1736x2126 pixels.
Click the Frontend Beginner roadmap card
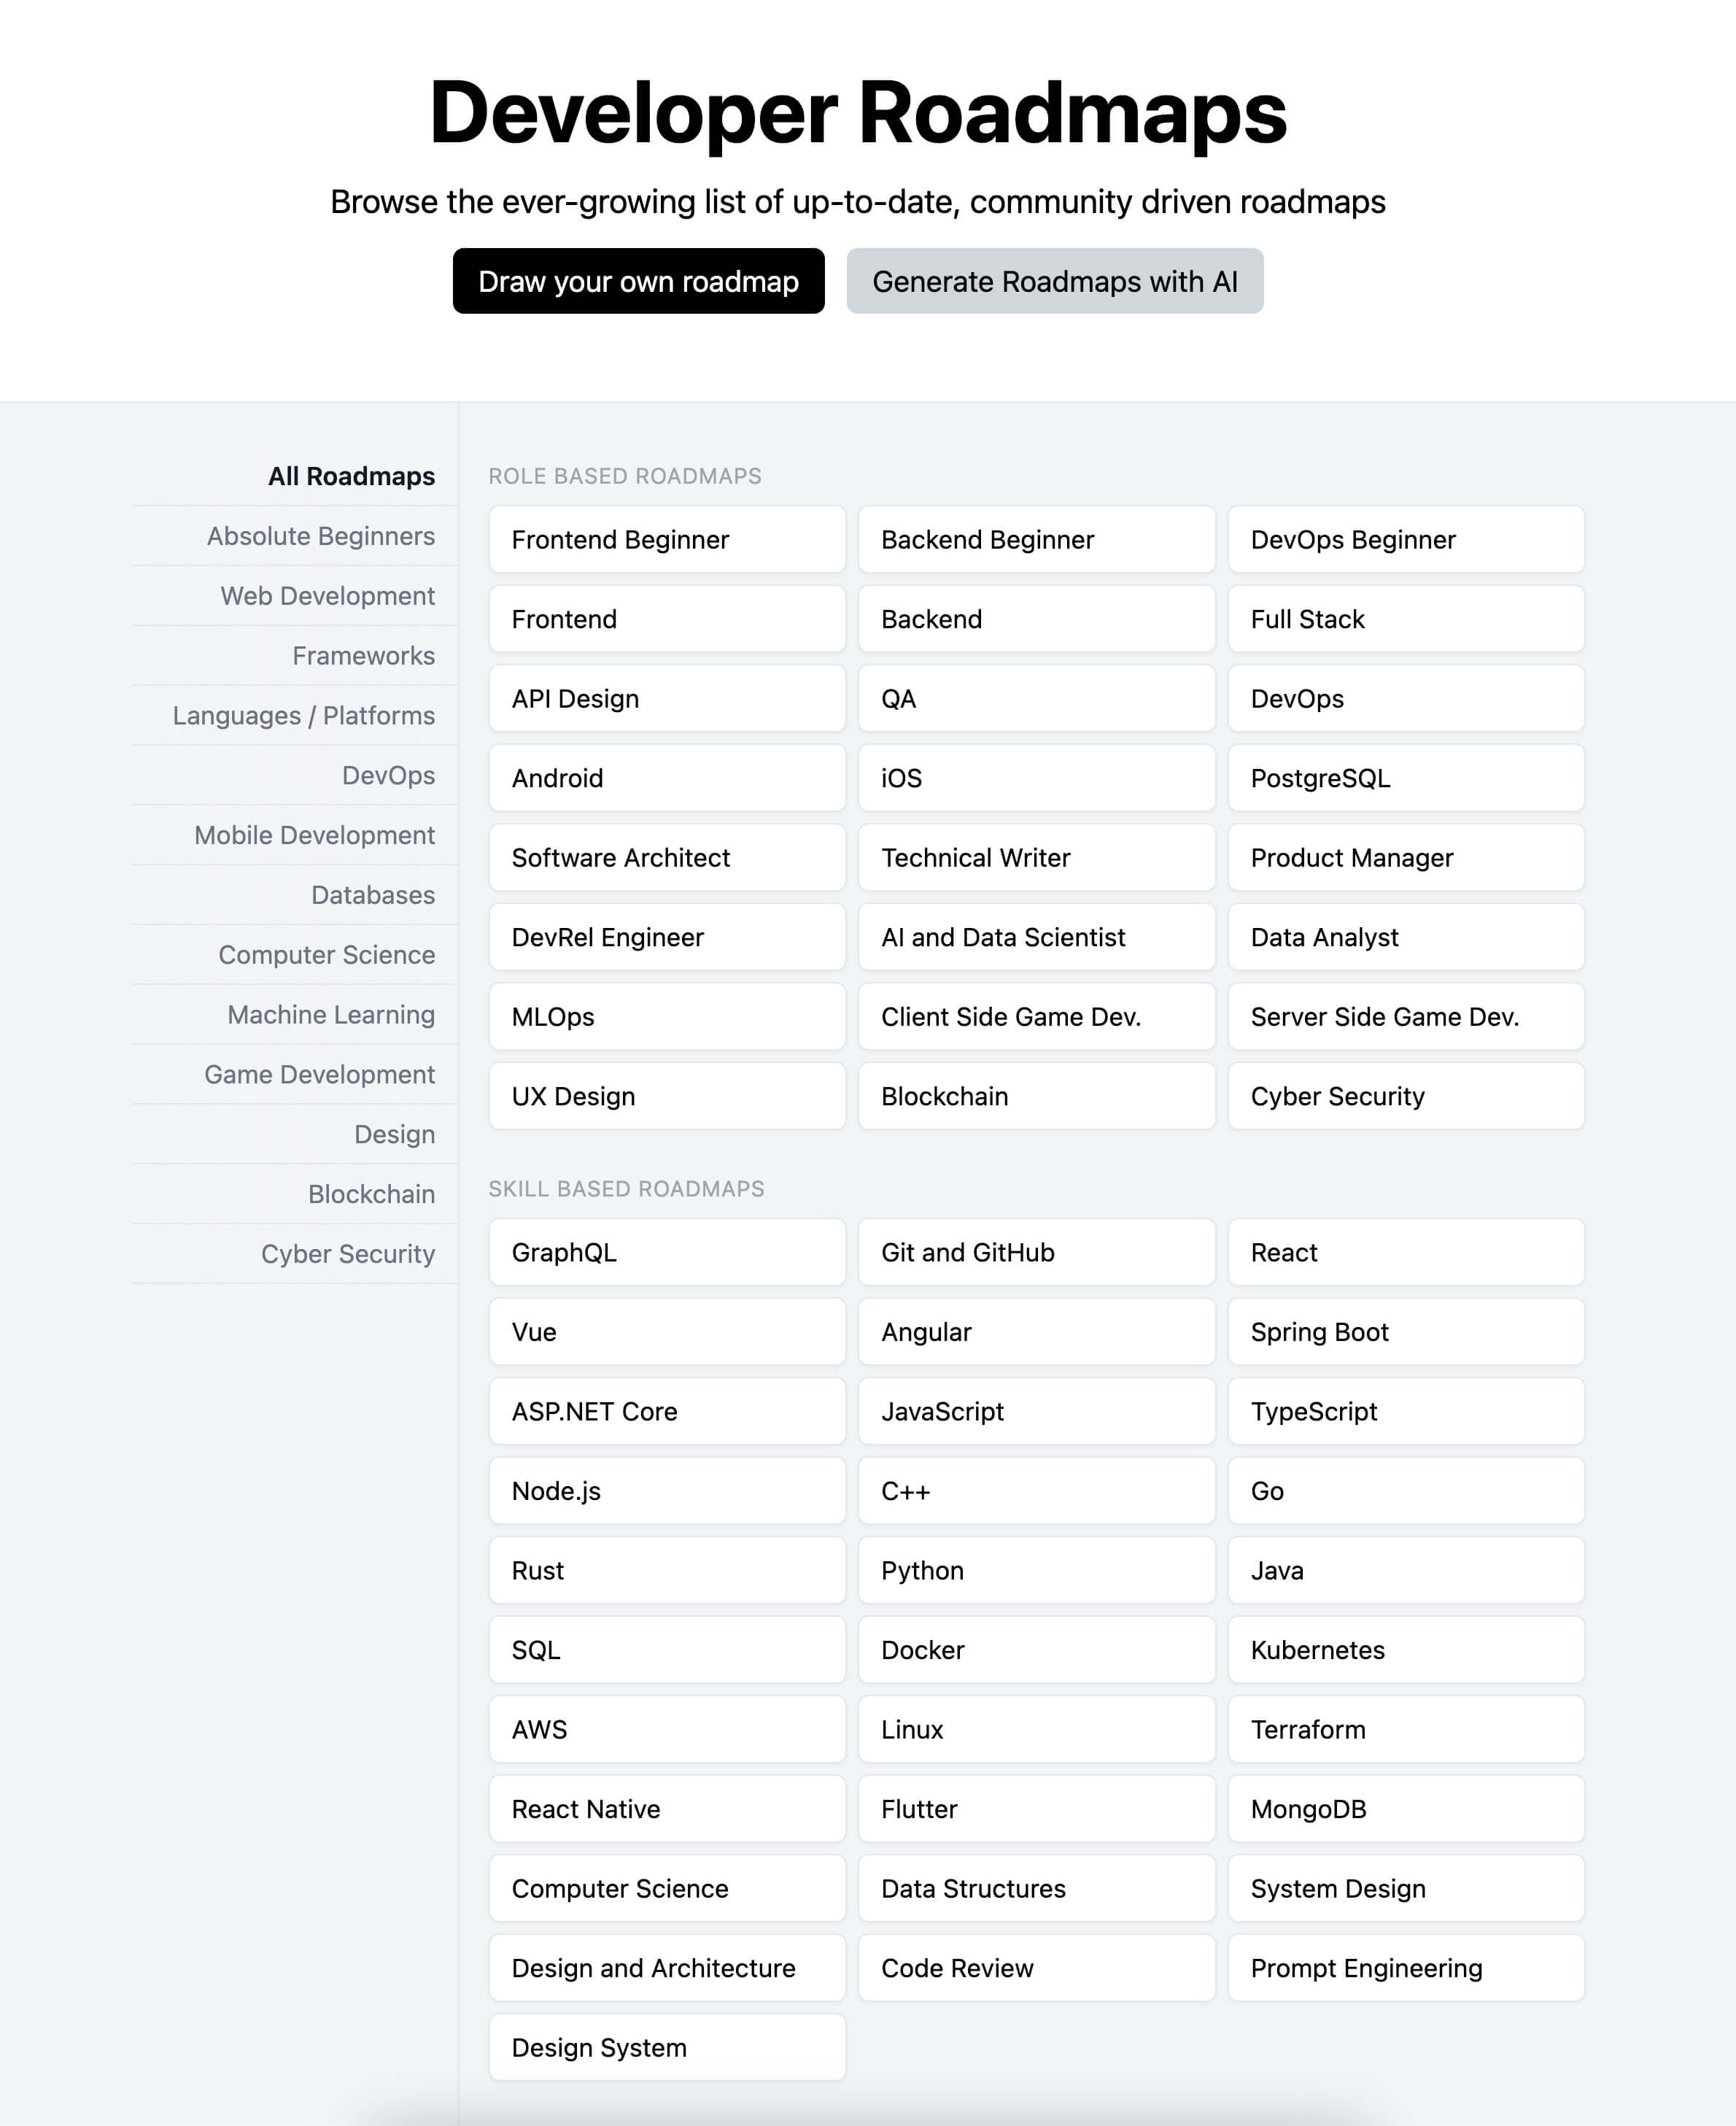pyautogui.click(x=664, y=538)
